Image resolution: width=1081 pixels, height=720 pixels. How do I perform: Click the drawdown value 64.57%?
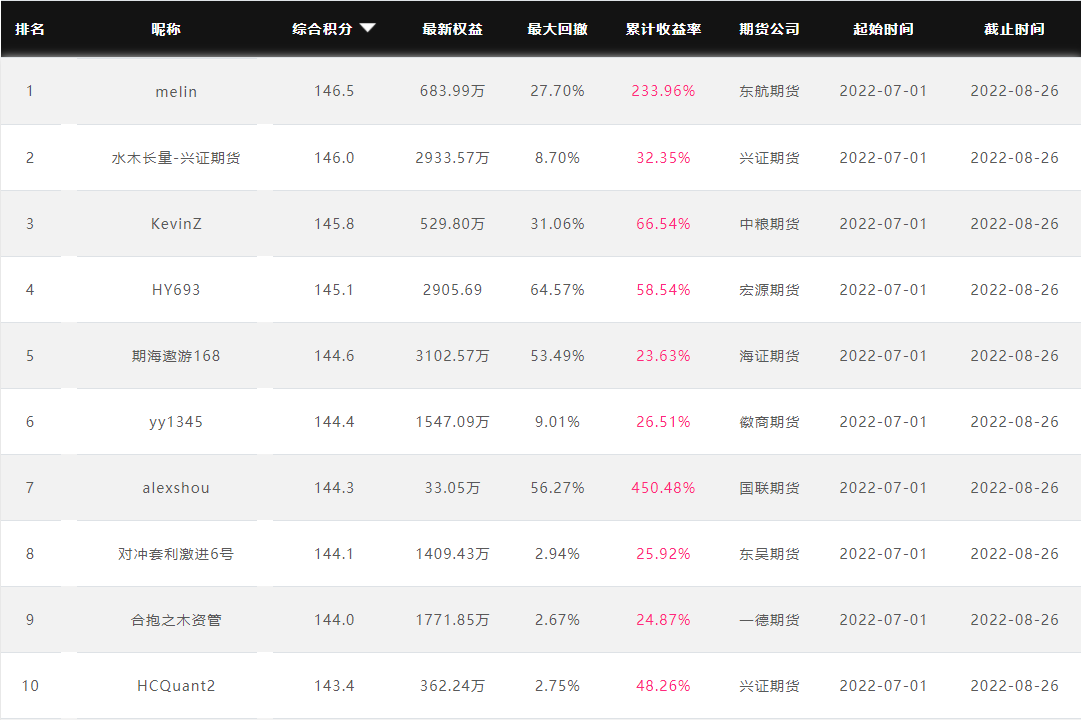pos(557,290)
